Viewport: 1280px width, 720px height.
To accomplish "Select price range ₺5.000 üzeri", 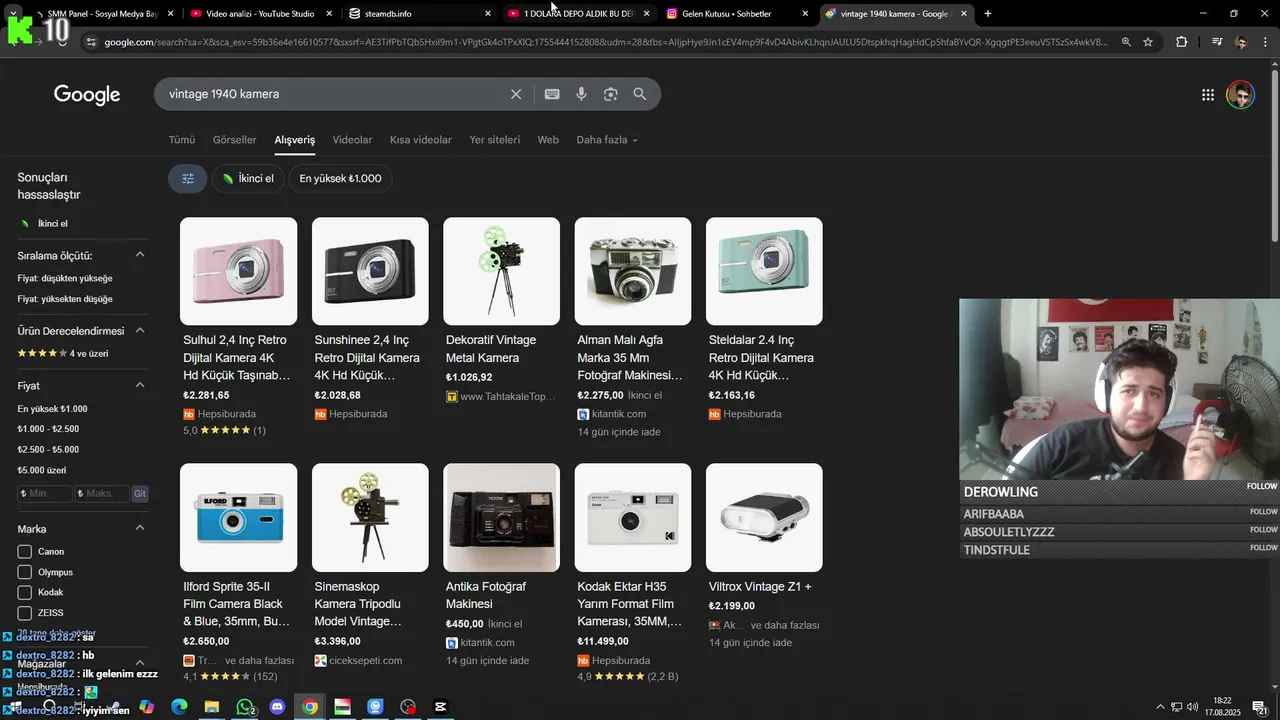I will pos(42,470).
